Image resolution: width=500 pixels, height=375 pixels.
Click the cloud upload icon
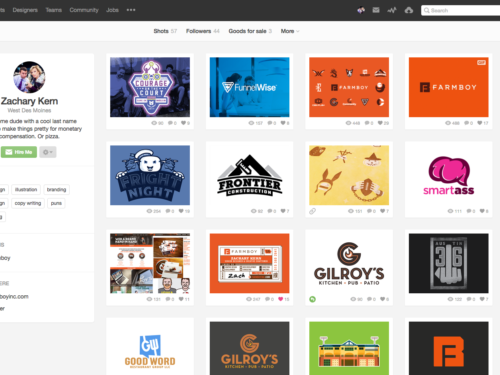click(409, 10)
